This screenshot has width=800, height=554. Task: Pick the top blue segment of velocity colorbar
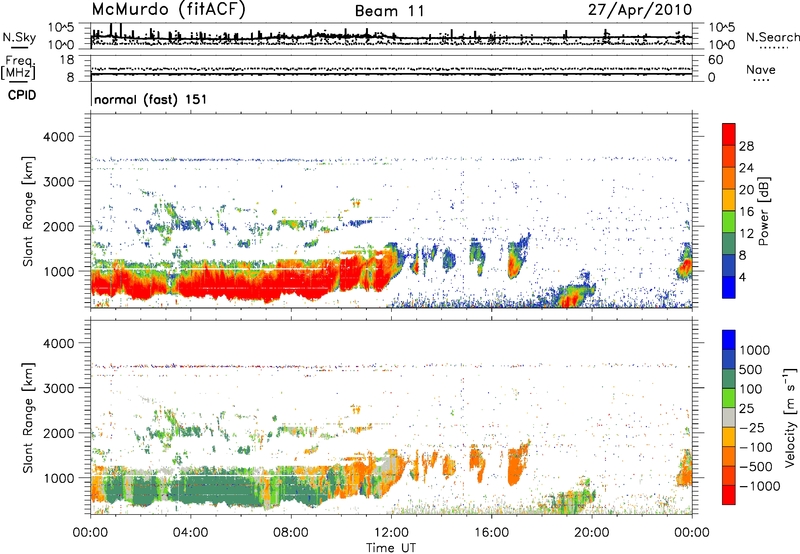(729, 340)
